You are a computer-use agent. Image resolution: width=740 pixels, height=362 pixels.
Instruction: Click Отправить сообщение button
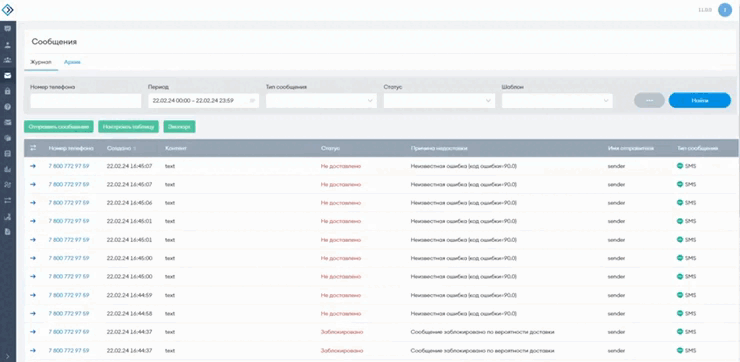click(x=59, y=126)
